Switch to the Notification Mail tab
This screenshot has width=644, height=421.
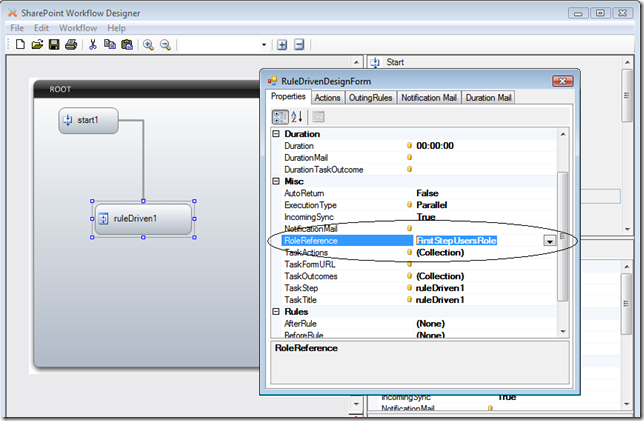(429, 98)
